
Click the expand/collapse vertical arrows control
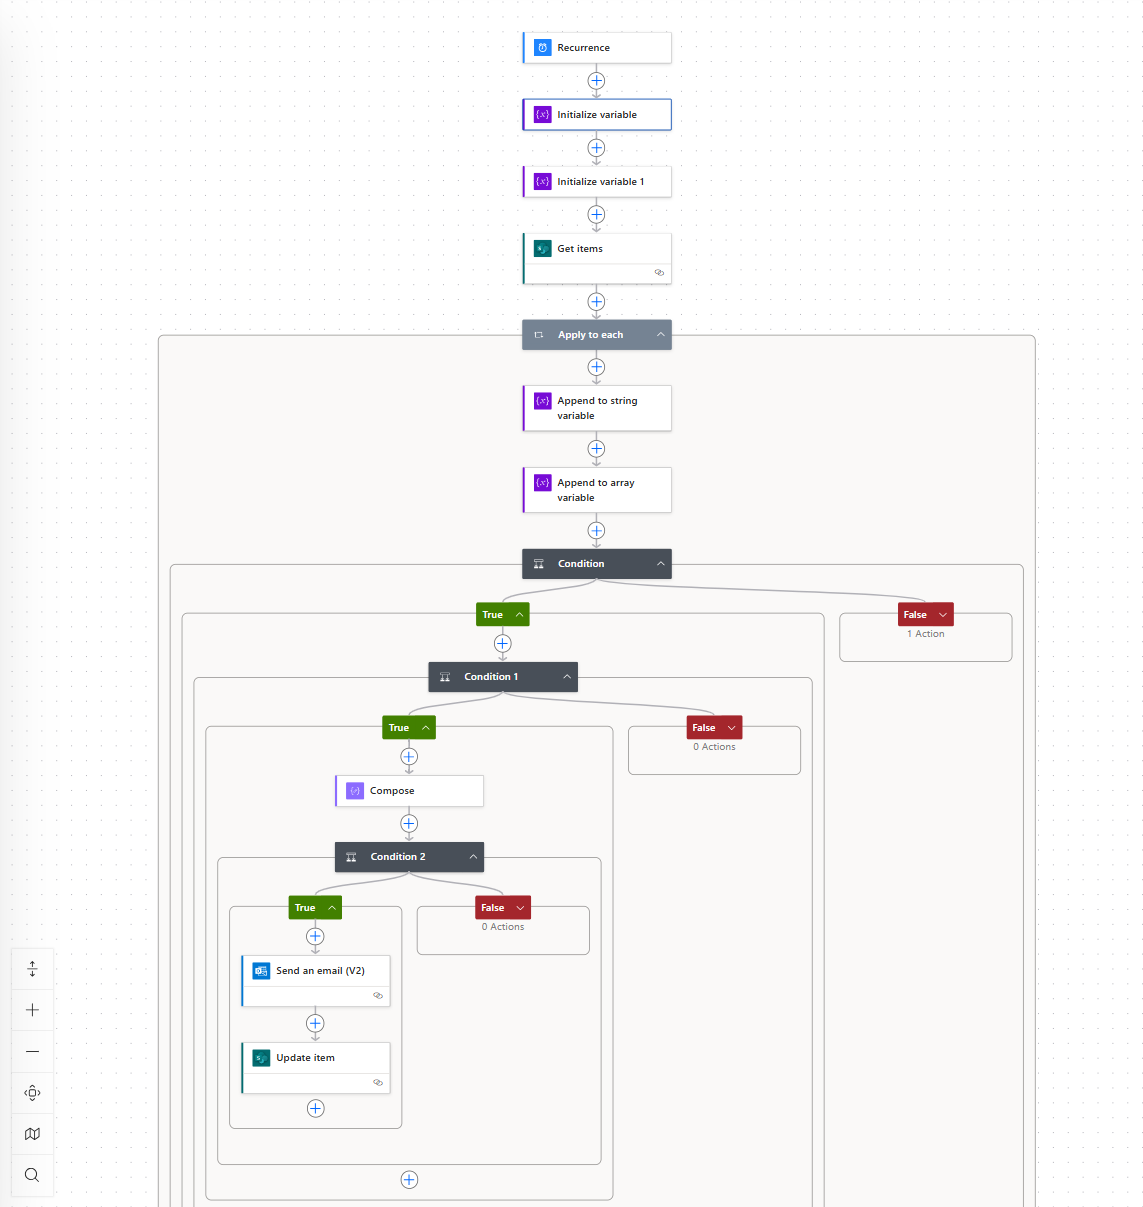32,969
